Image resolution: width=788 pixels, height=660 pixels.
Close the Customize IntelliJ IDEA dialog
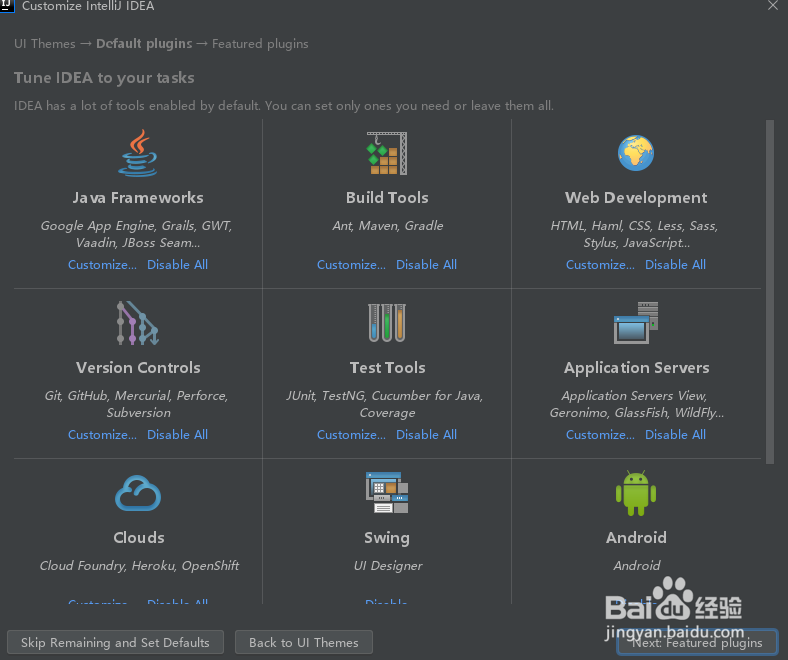tap(772, 6)
